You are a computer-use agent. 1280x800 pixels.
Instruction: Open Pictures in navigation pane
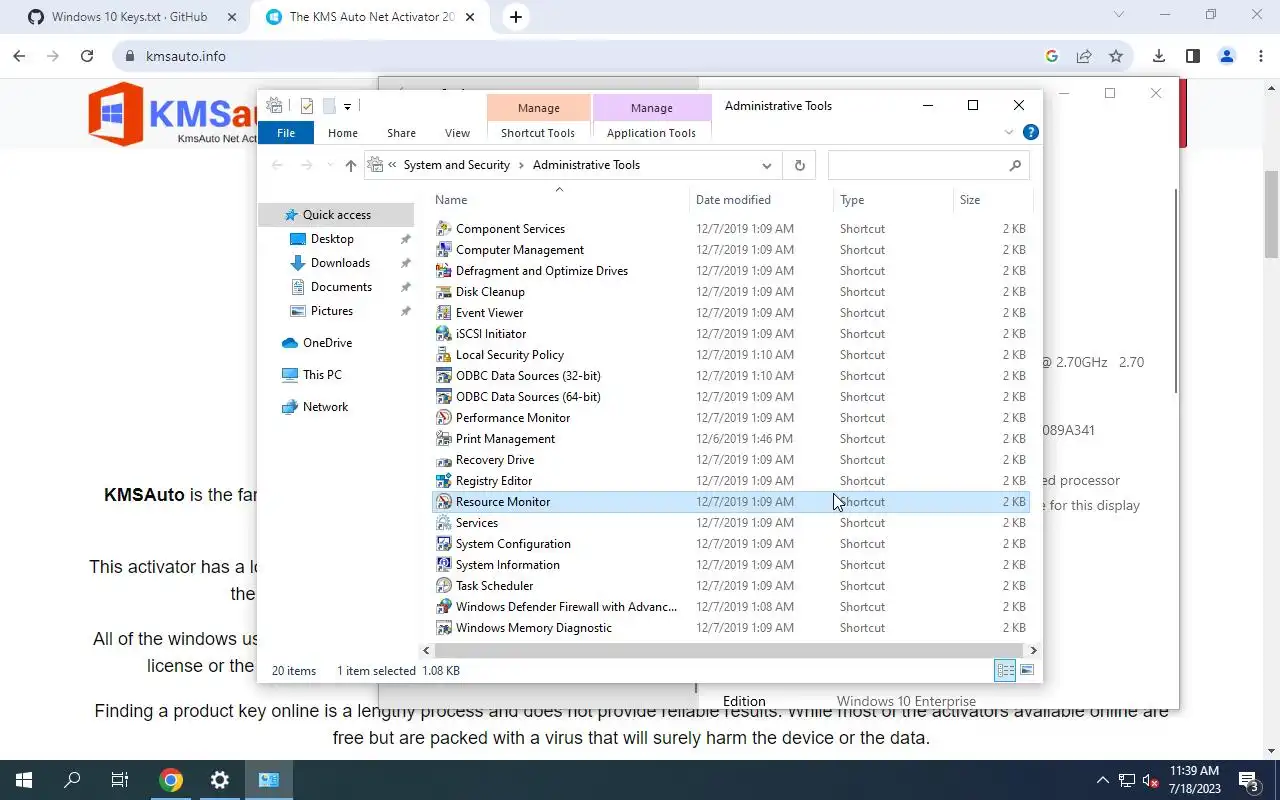click(331, 311)
